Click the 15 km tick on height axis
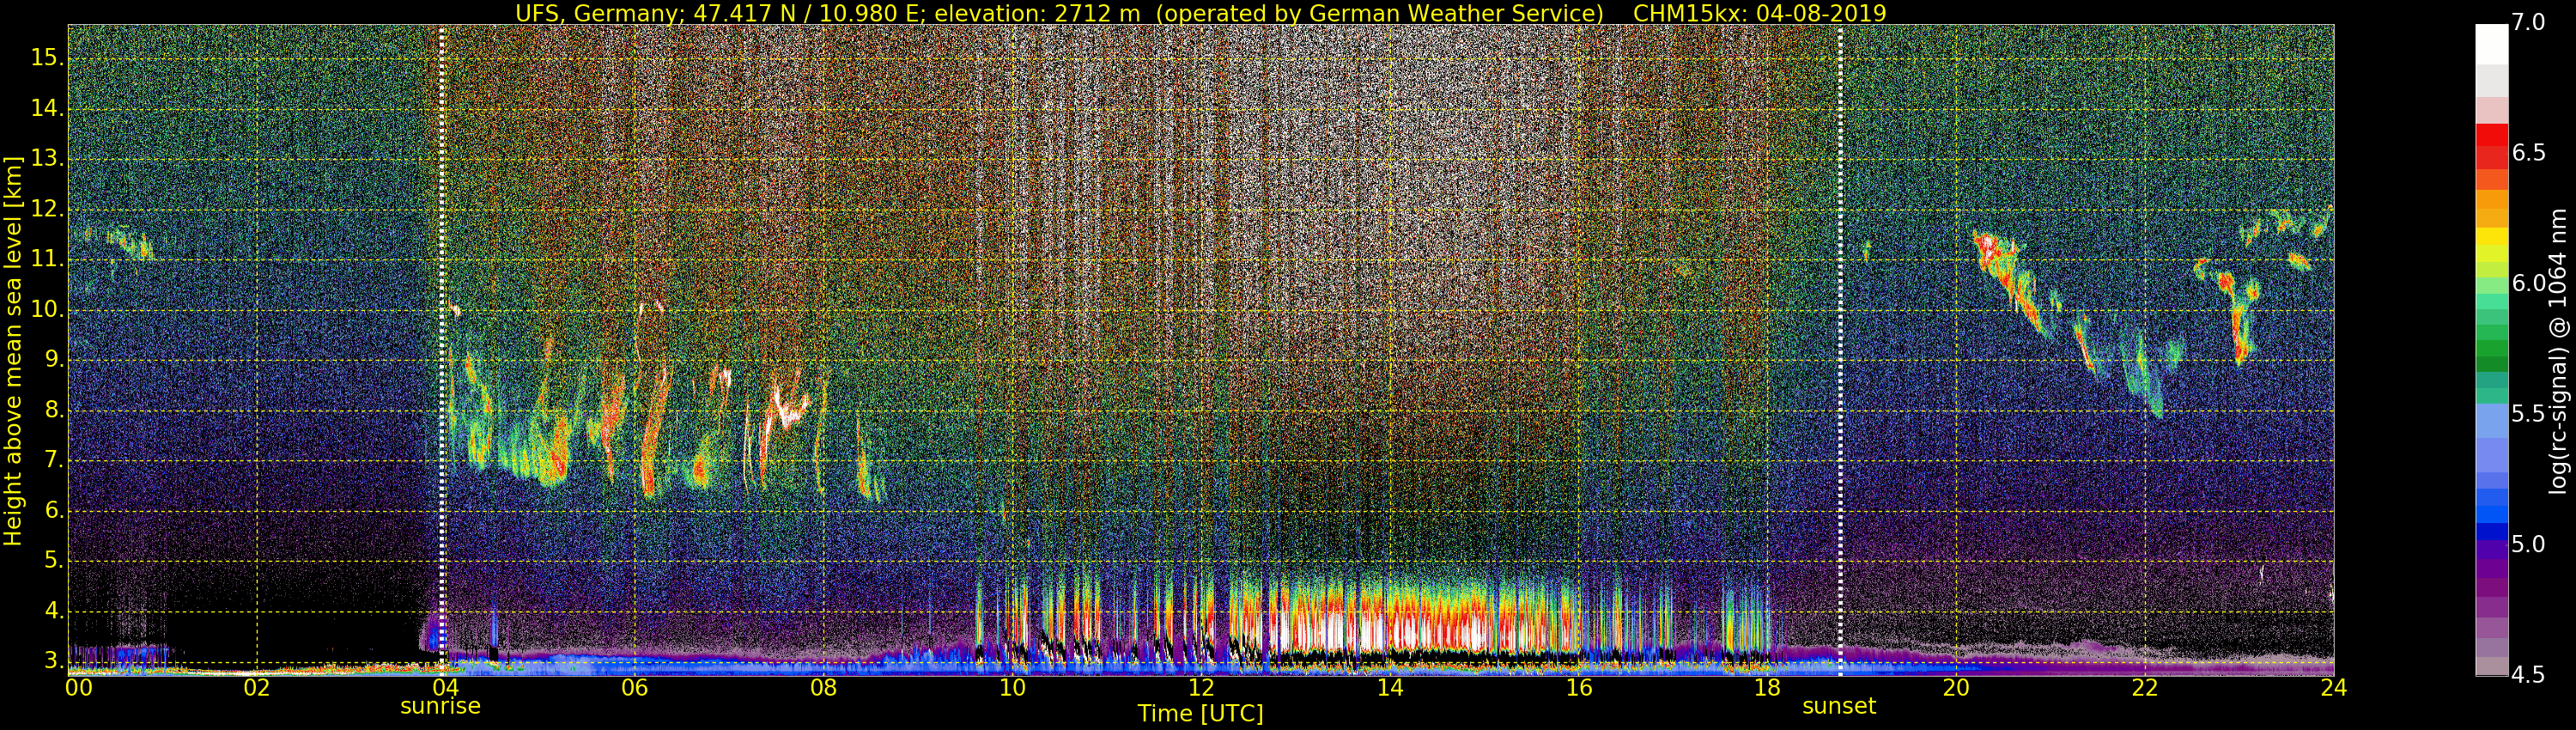Image resolution: width=2576 pixels, height=730 pixels. 46,58
